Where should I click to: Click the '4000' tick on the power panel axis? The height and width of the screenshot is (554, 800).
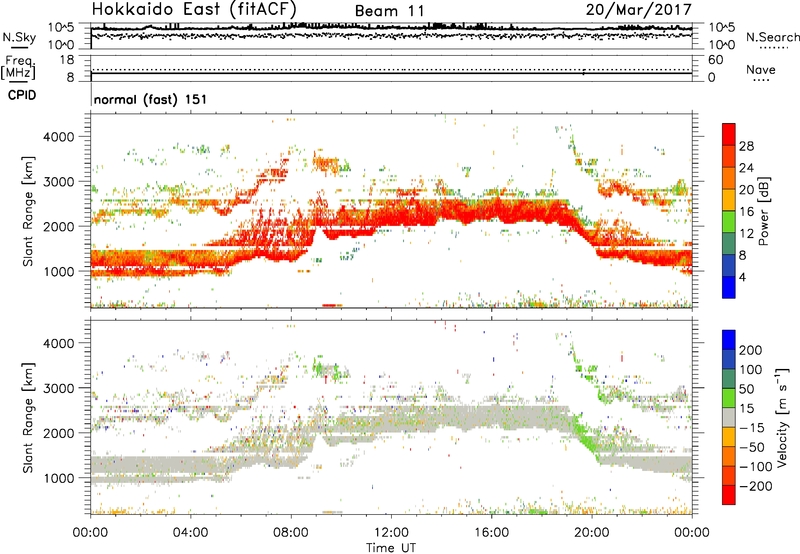[x=59, y=137]
